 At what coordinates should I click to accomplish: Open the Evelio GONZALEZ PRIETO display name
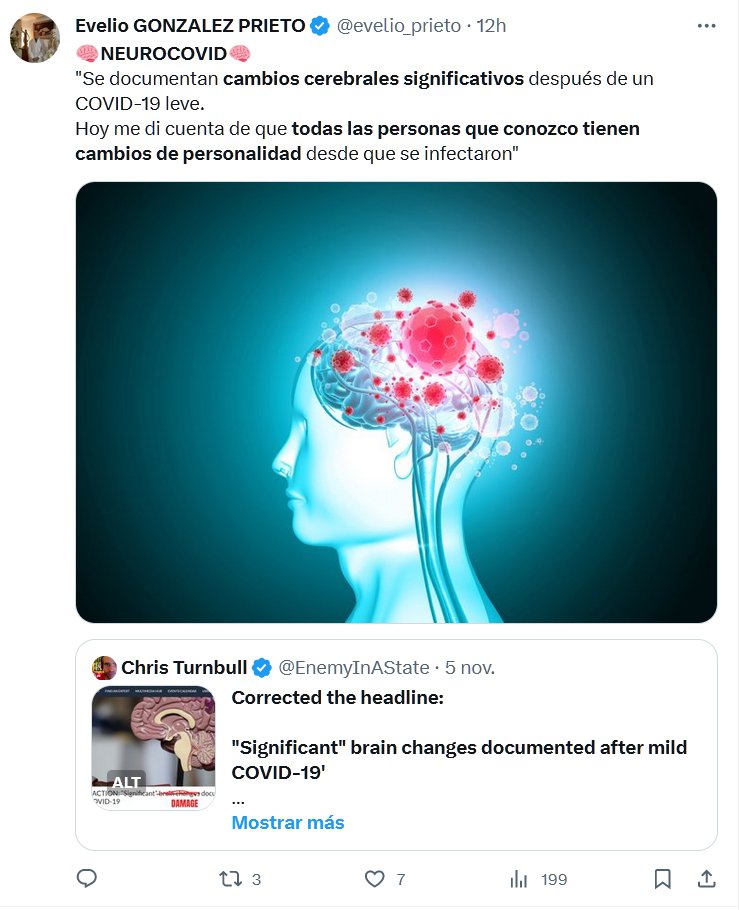pos(190,26)
